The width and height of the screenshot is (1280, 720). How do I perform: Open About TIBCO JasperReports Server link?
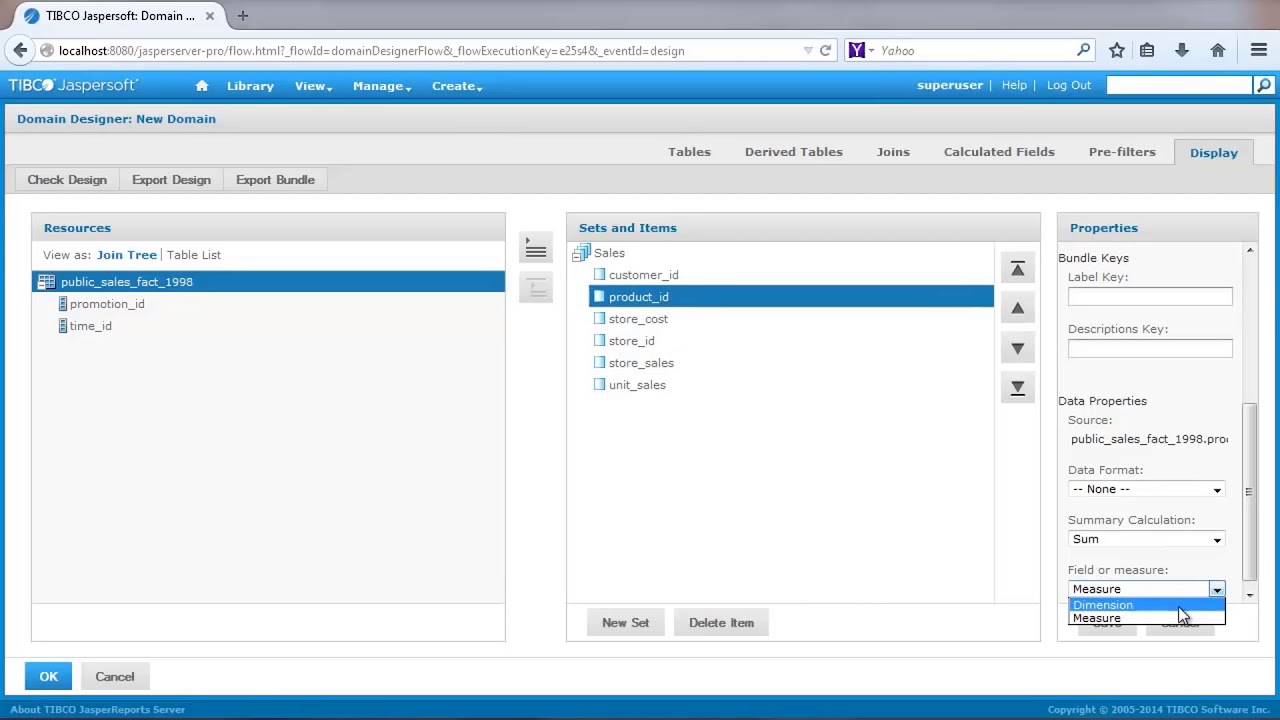pos(98,710)
